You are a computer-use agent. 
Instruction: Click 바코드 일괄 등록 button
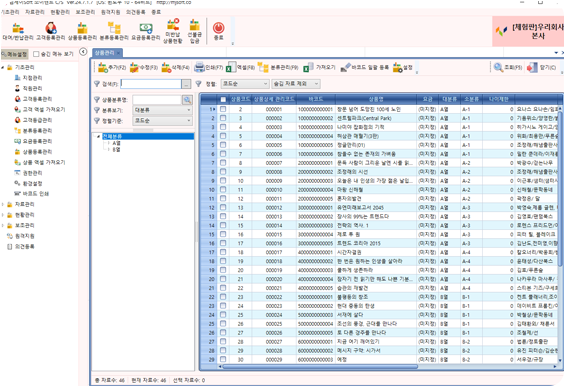[365, 67]
